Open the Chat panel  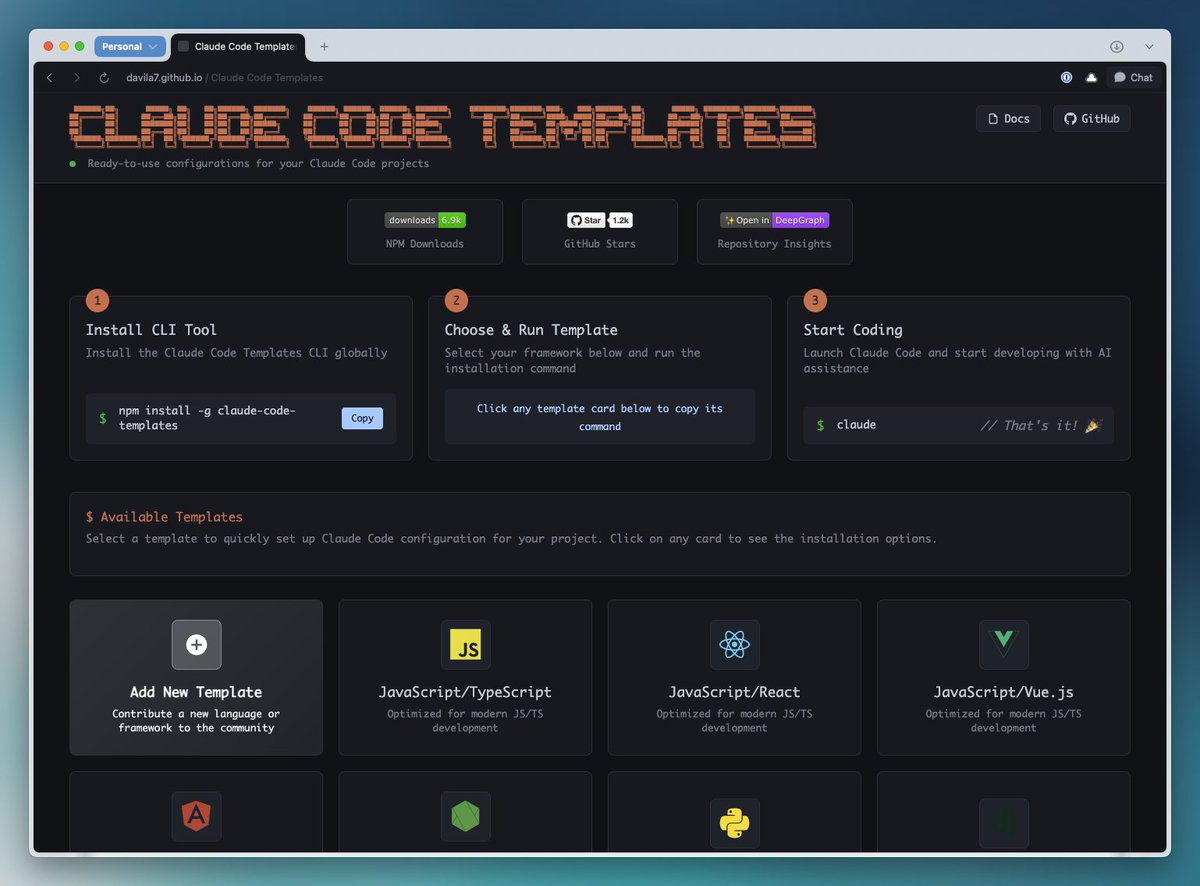[1133, 77]
